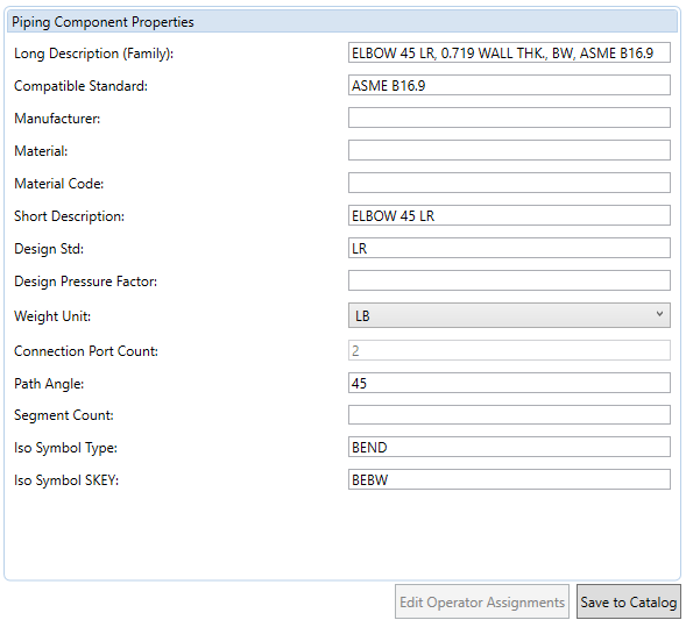
Task: Click into the Material Code field
Action: coord(509,182)
